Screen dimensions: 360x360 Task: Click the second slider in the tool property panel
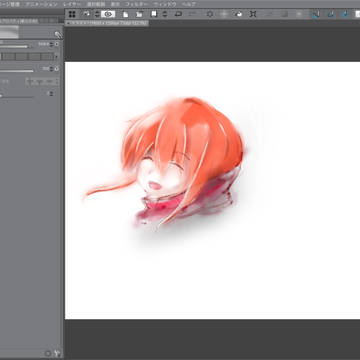click(17, 71)
